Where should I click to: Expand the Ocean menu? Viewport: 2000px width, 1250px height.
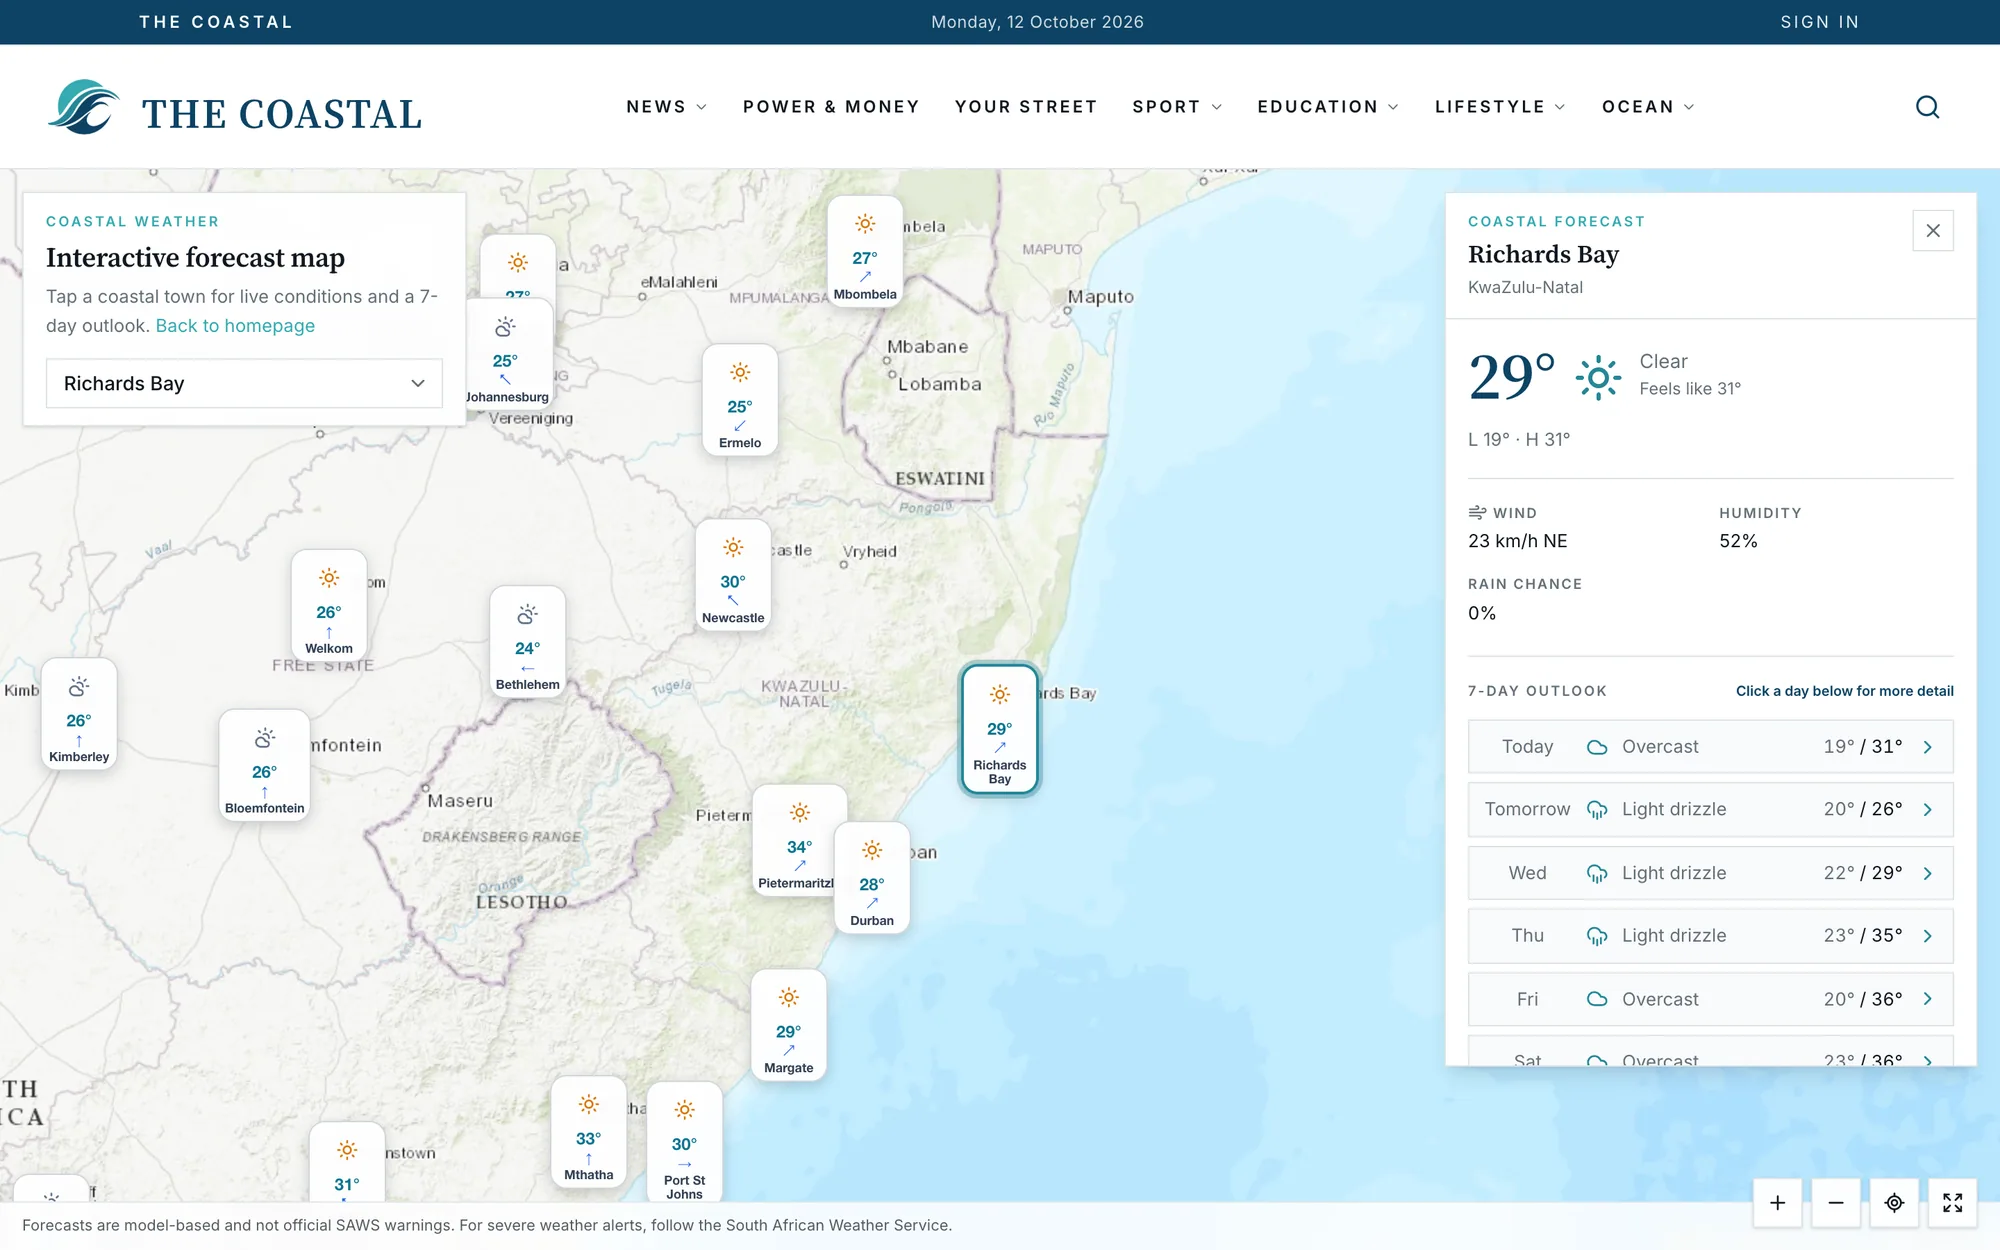(x=1648, y=107)
